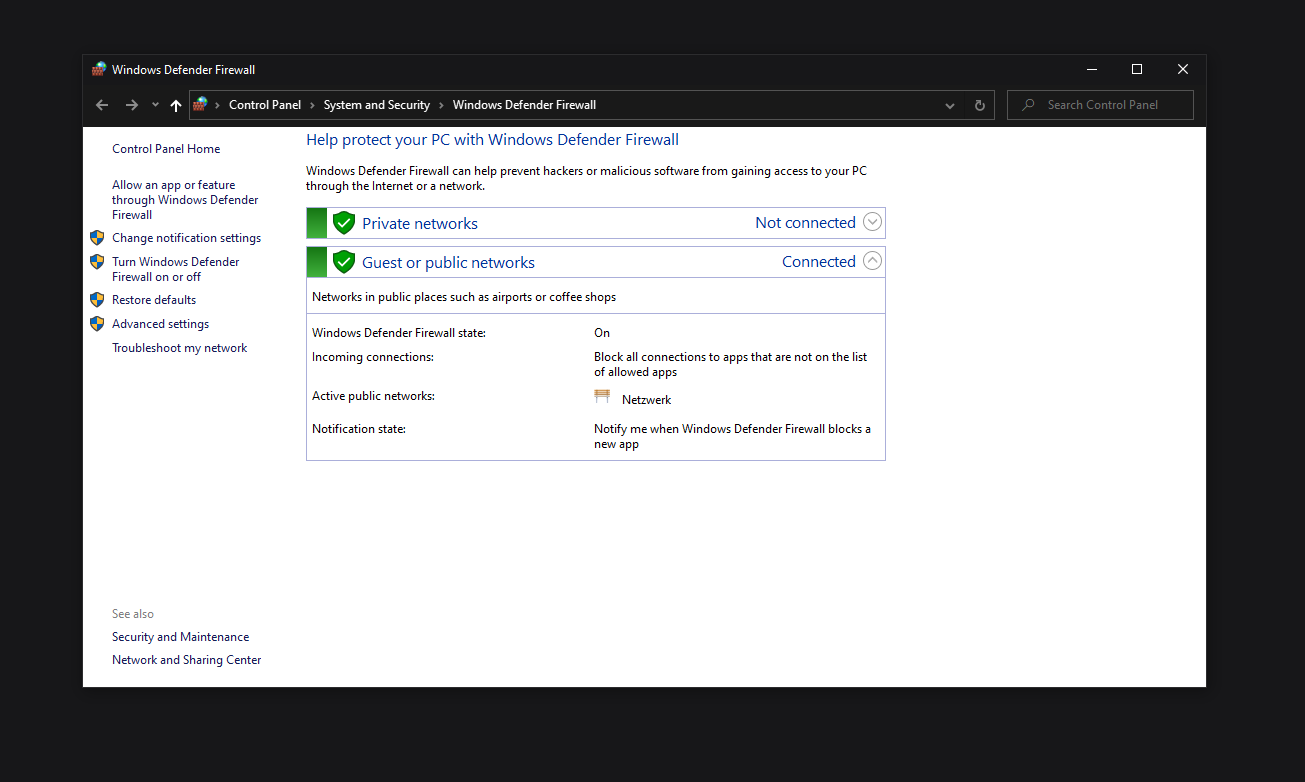
Task: Click Help protect your PC heading
Action: click(x=492, y=140)
